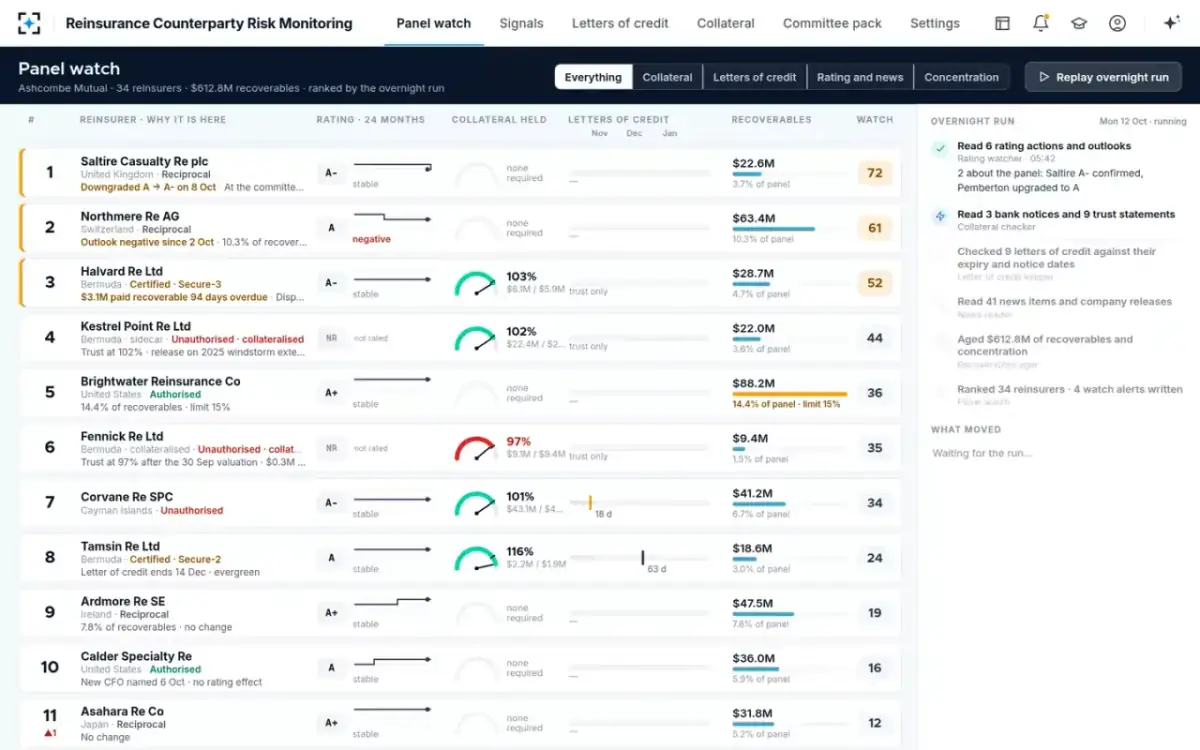Image resolution: width=1200 pixels, height=750 pixels.
Task: Select the Everything filter
Action: 593,77
